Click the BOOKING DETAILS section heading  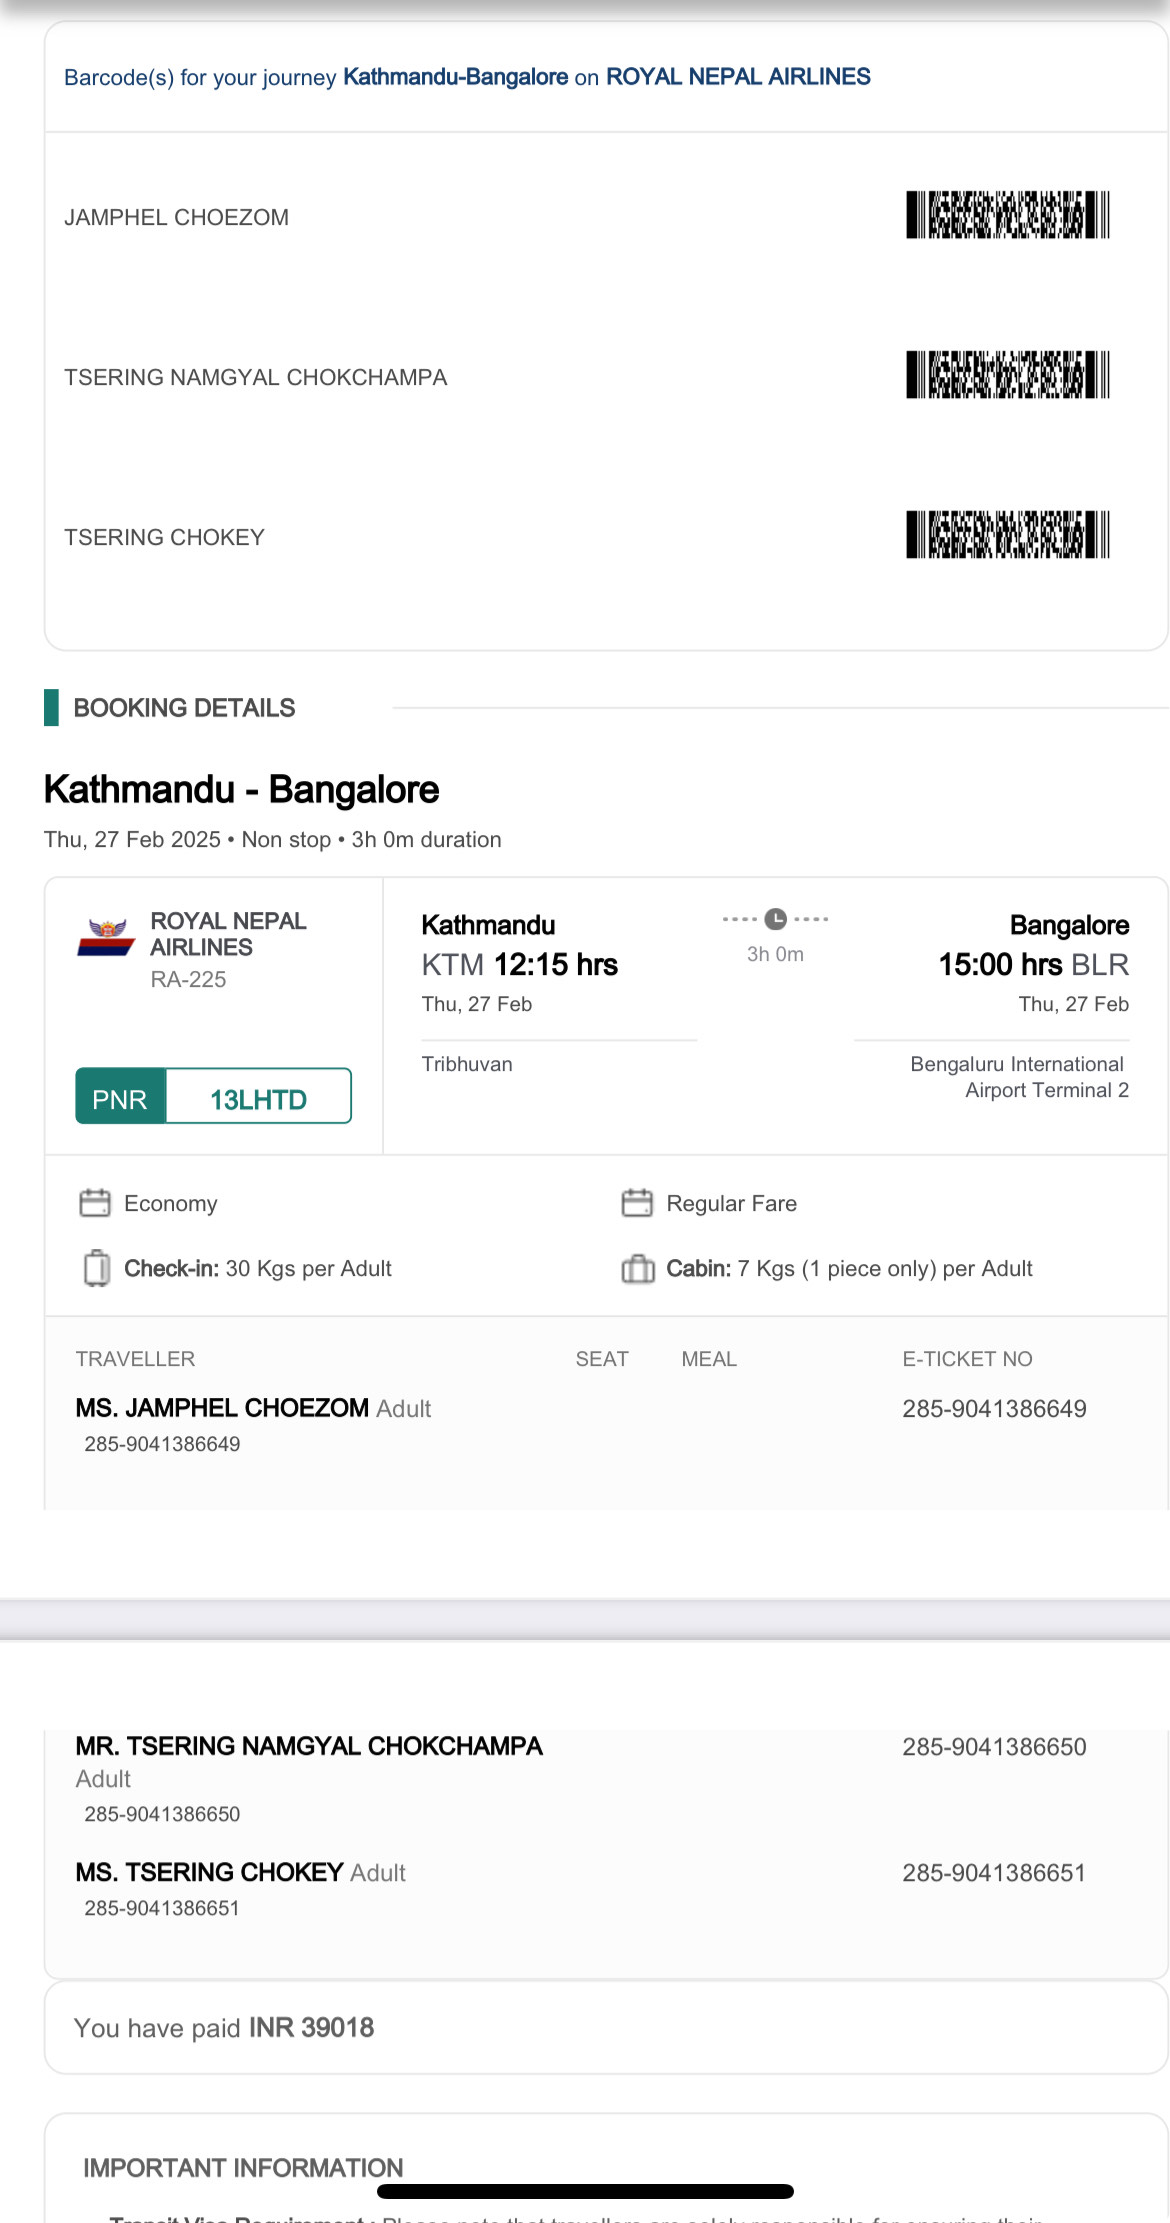(x=184, y=708)
